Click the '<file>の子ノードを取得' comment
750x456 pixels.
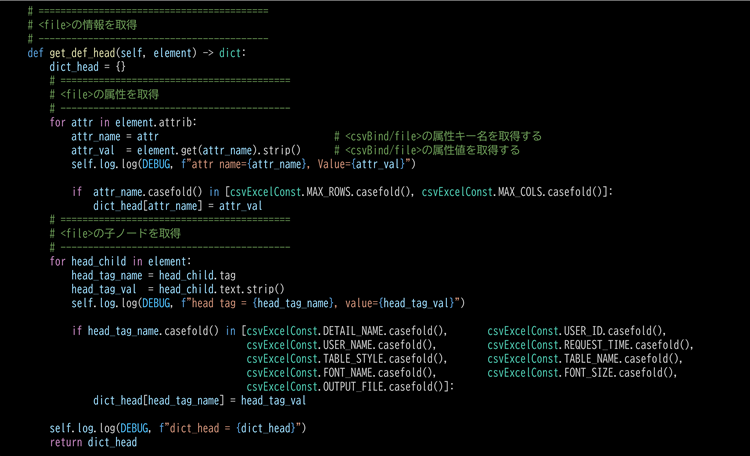pyautogui.click(x=120, y=233)
